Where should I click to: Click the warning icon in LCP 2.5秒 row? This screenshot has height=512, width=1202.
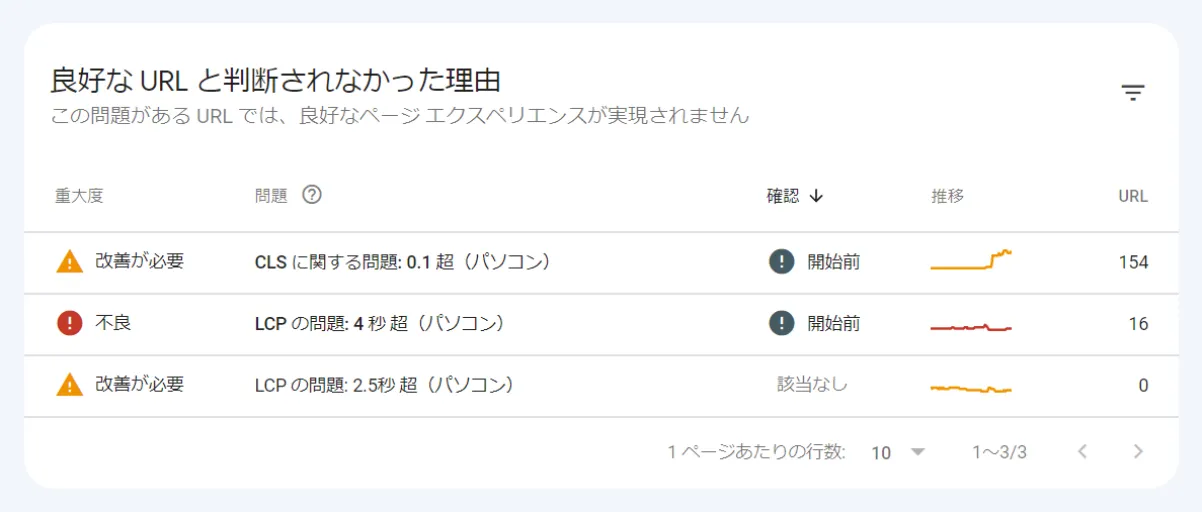point(69,384)
